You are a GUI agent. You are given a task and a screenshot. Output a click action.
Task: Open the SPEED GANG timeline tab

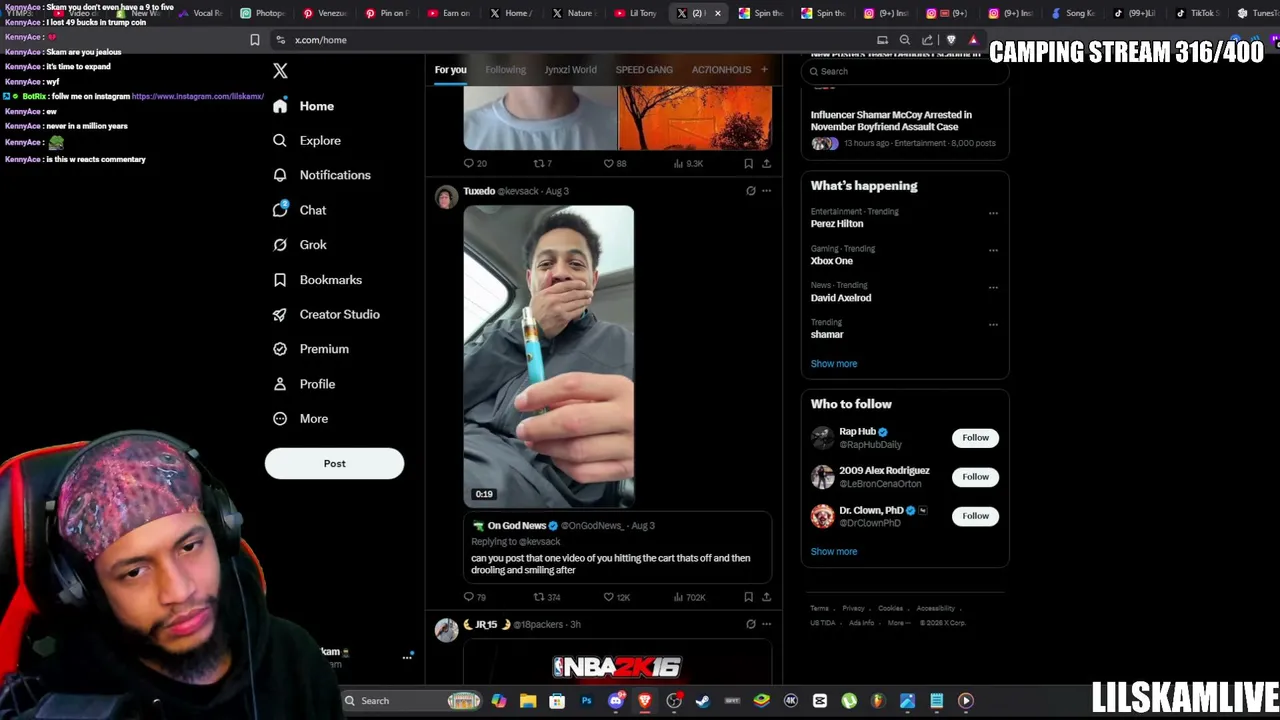tap(644, 70)
